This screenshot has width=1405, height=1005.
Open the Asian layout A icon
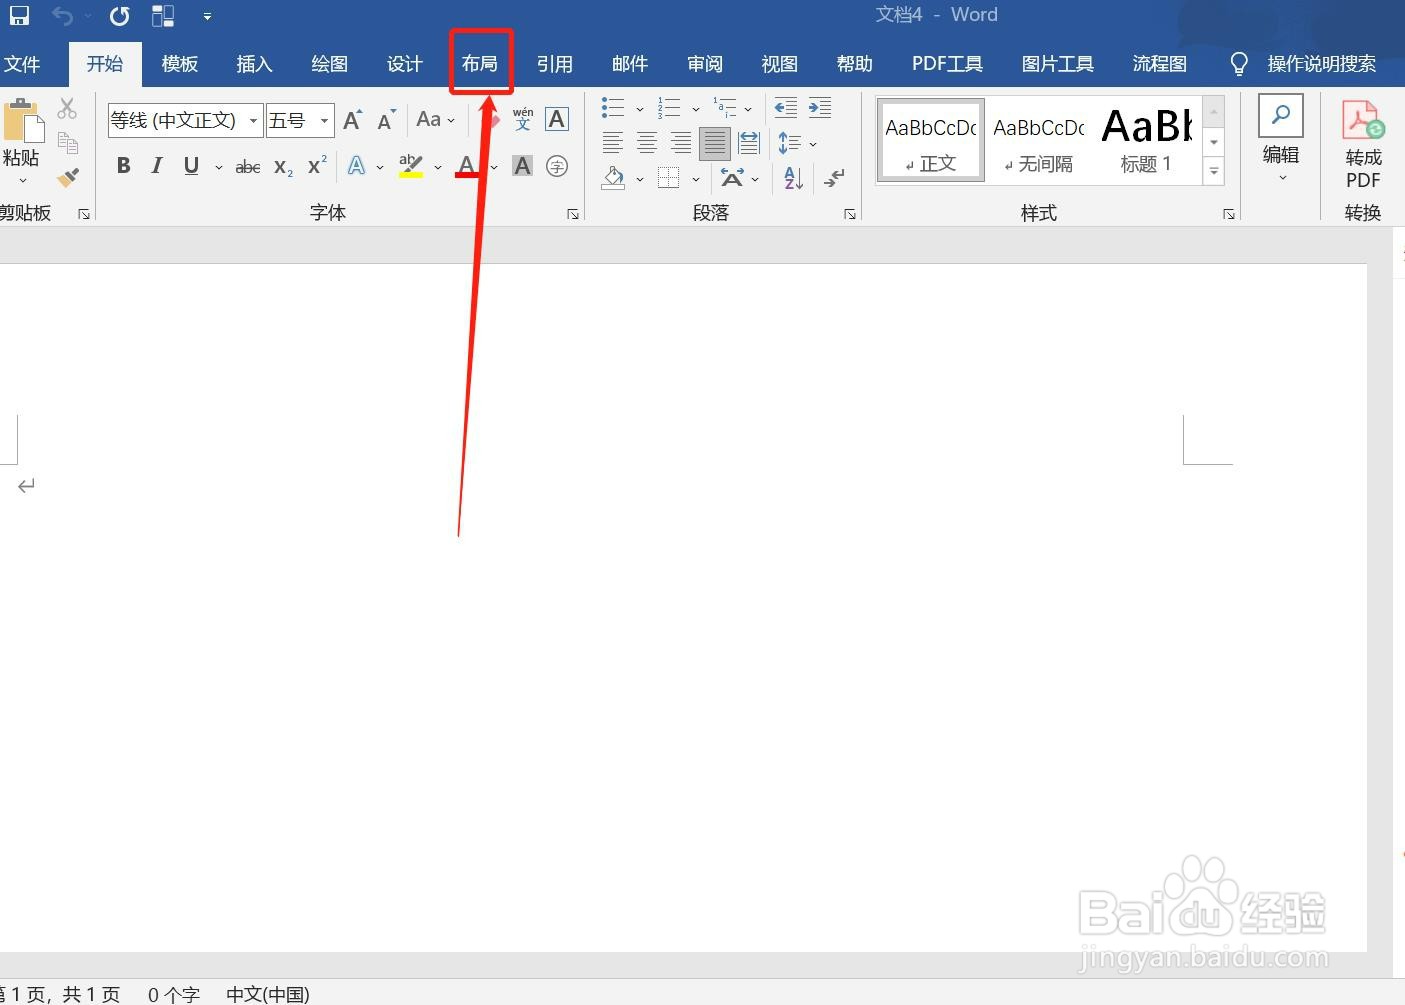pyautogui.click(x=732, y=179)
